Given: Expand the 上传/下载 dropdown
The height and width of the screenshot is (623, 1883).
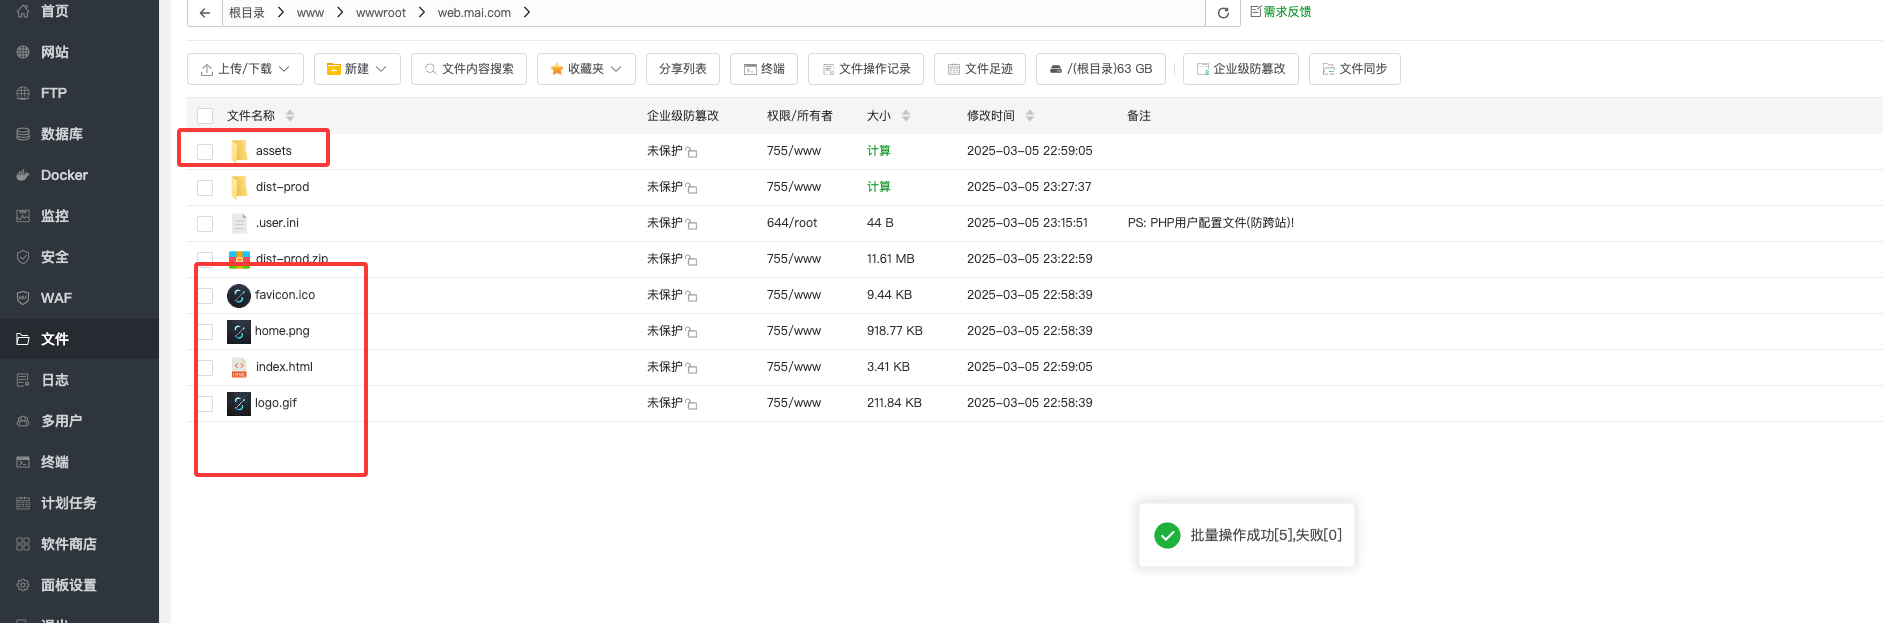Looking at the screenshot, I should [245, 69].
